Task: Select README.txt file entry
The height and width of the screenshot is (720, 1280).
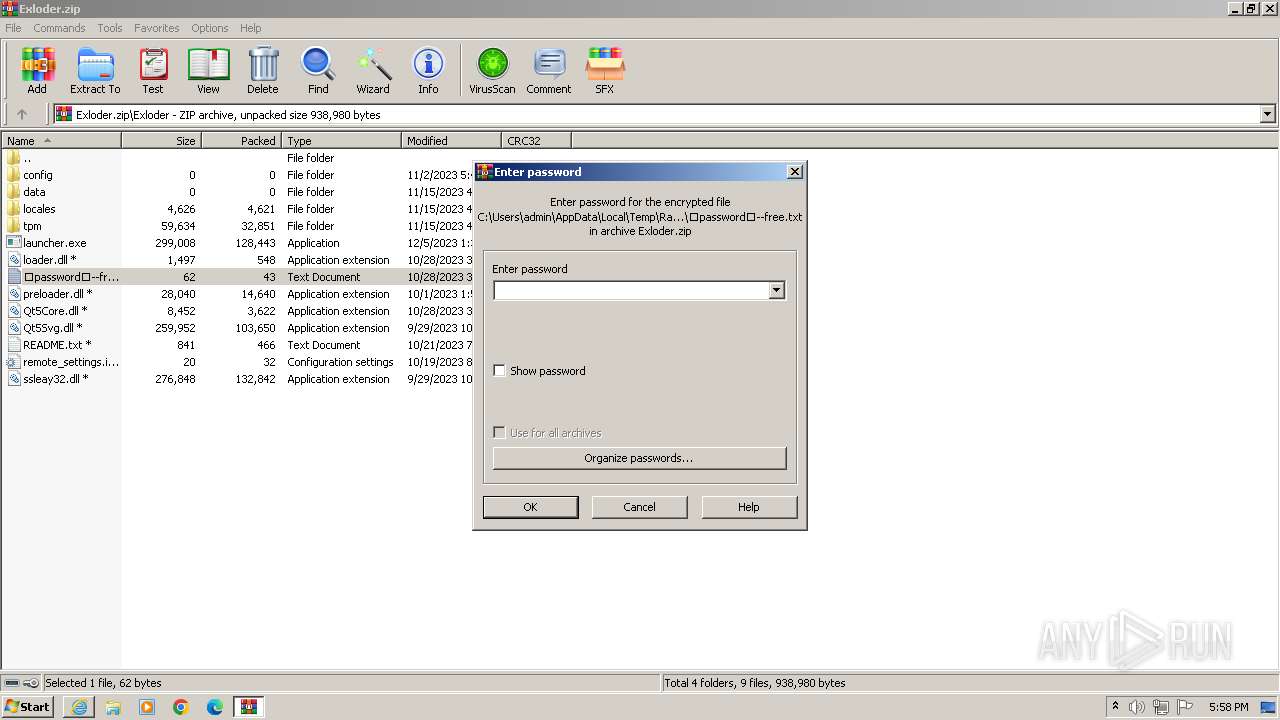Action: [57, 345]
